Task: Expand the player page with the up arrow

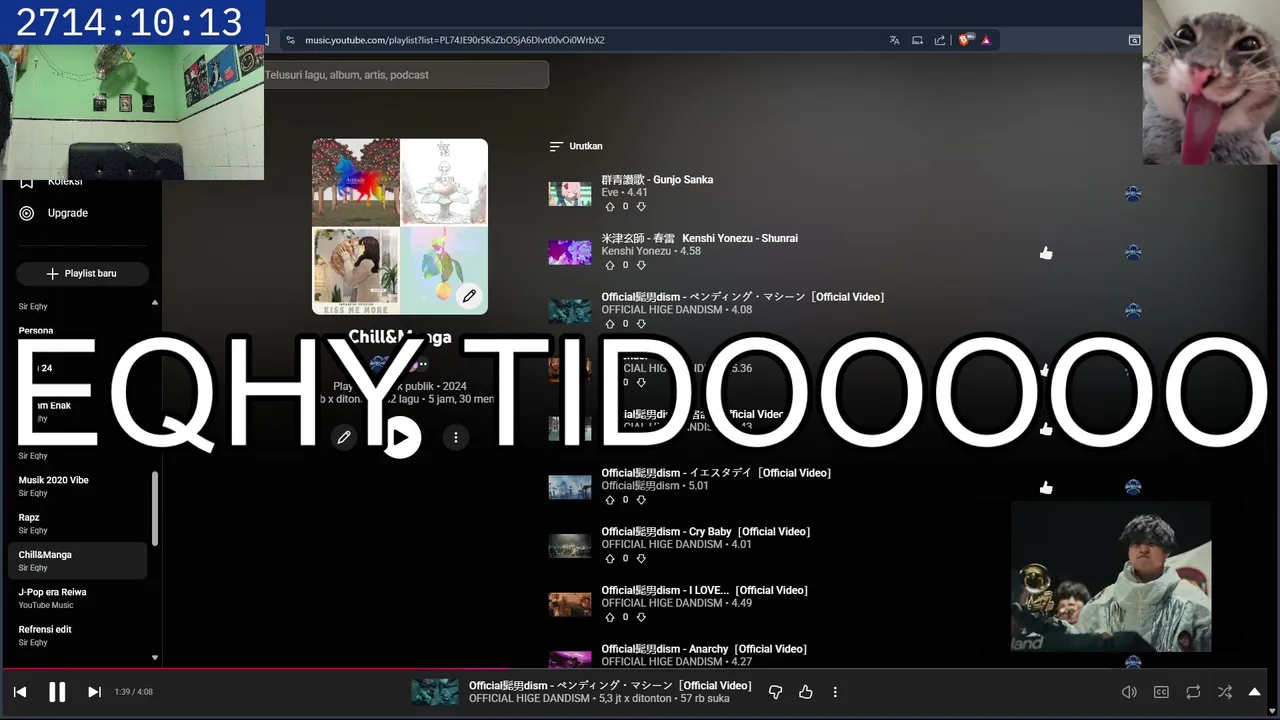Action: 1255,692
